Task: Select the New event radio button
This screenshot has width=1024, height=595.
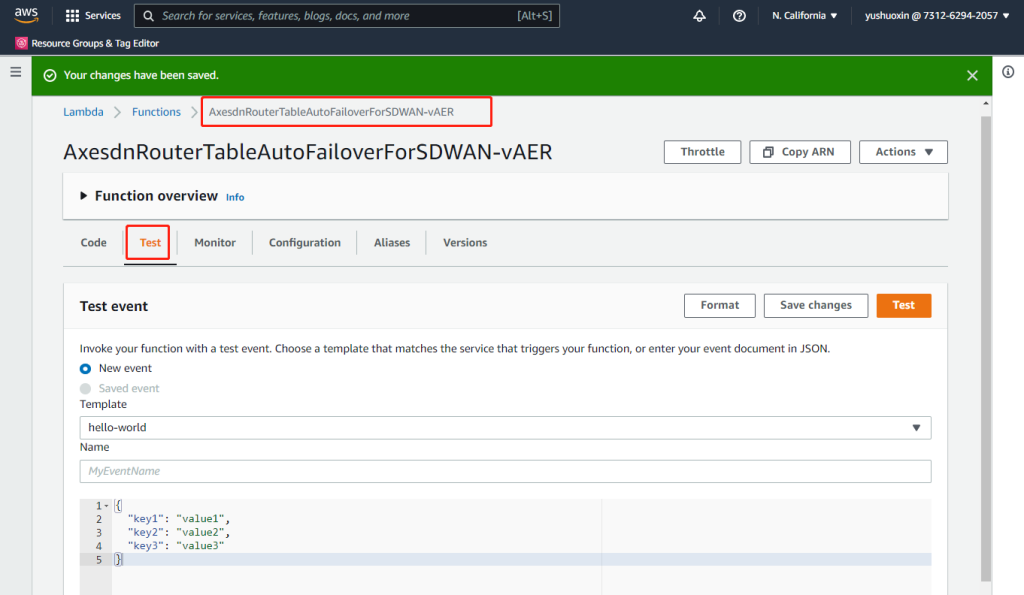Action: [x=86, y=369]
